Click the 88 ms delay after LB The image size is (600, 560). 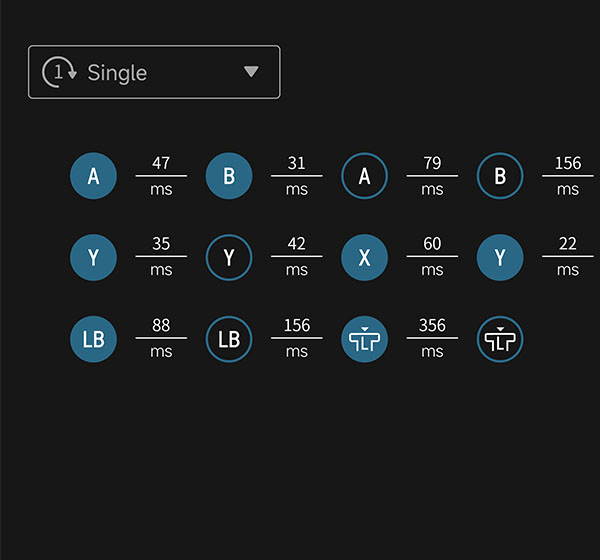click(161, 326)
